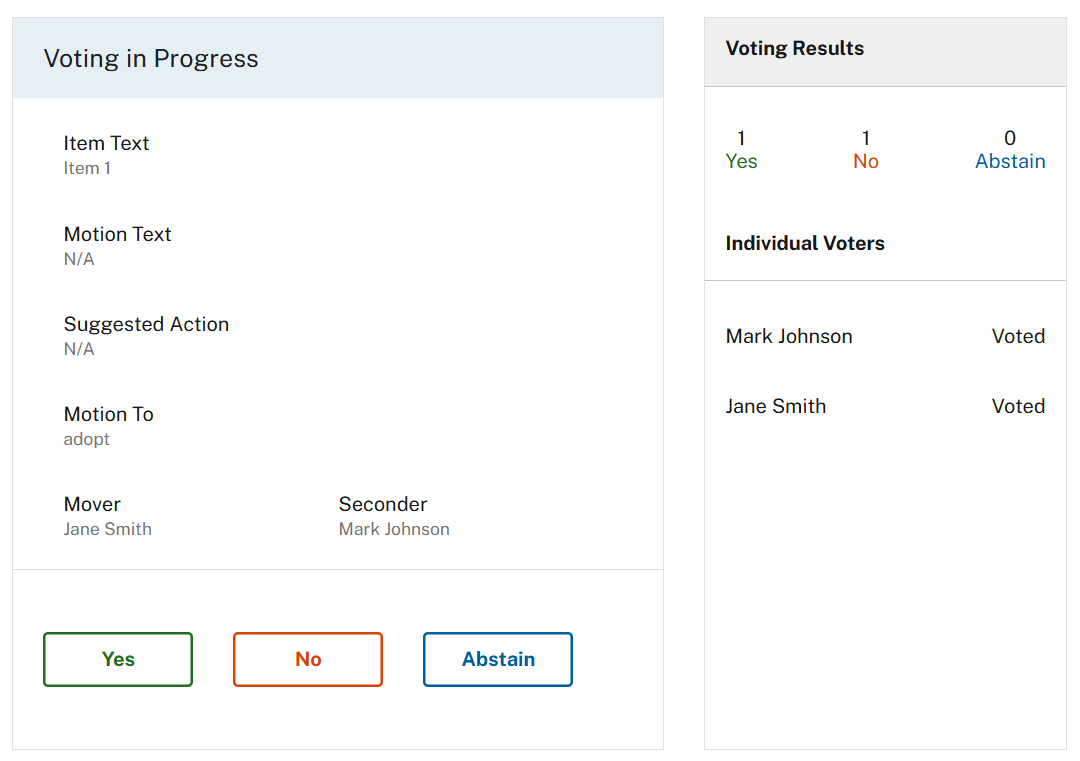Select the Voting in Progress header
1080x761 pixels.
coord(151,58)
